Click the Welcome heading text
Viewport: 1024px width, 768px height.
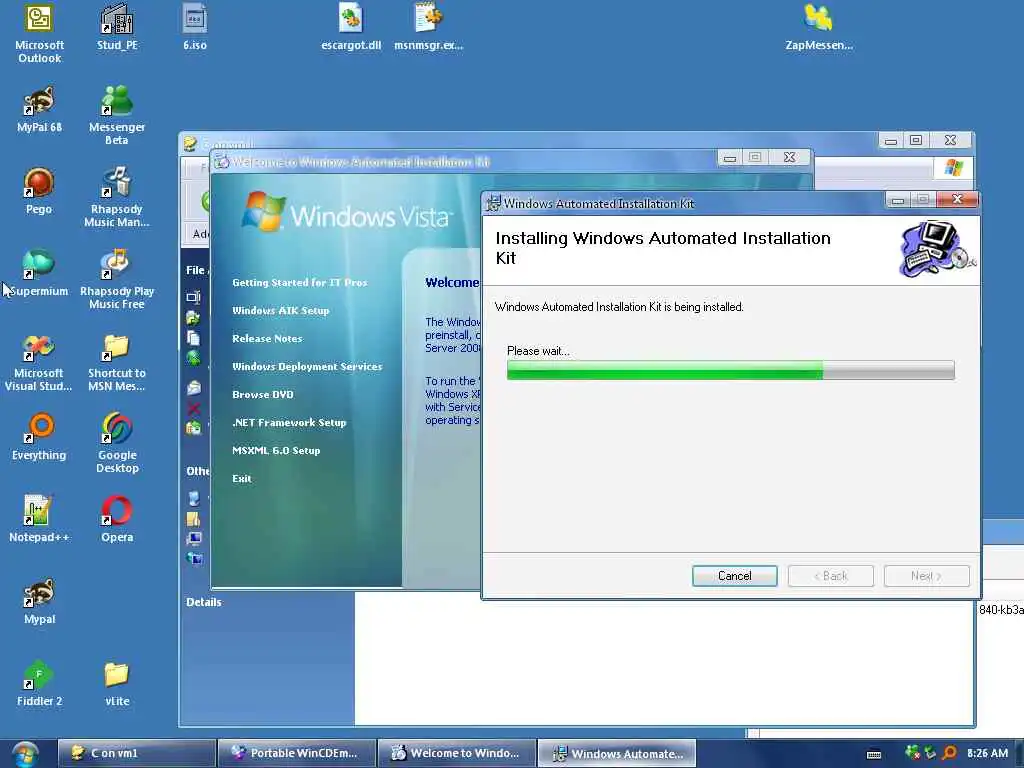[452, 283]
